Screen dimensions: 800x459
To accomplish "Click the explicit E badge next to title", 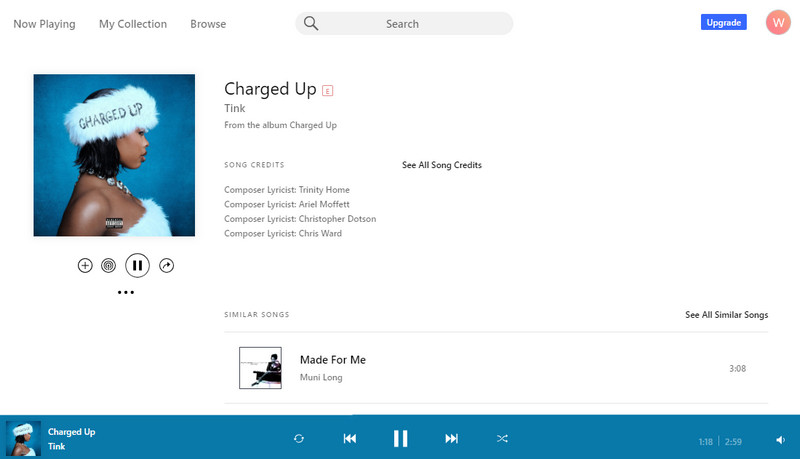I will click(328, 91).
